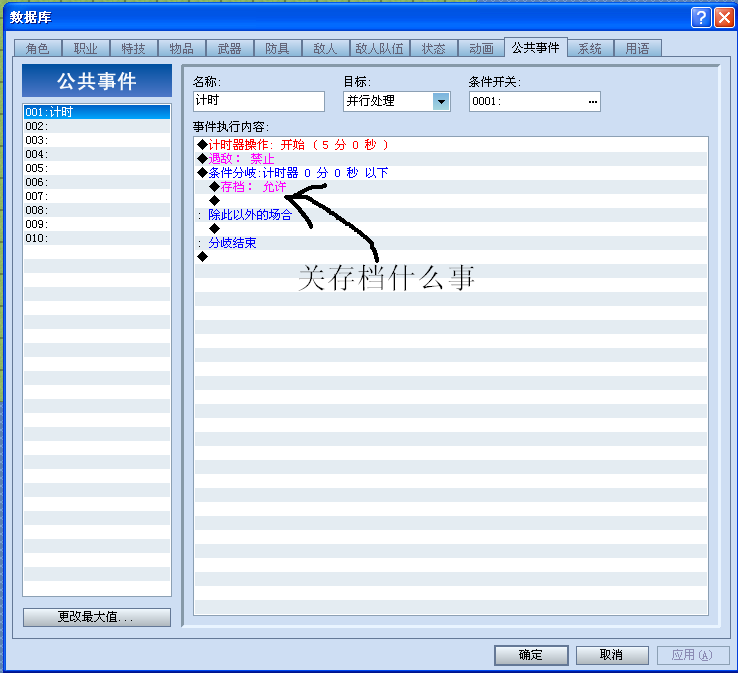Select list entry 010

(x=97, y=238)
